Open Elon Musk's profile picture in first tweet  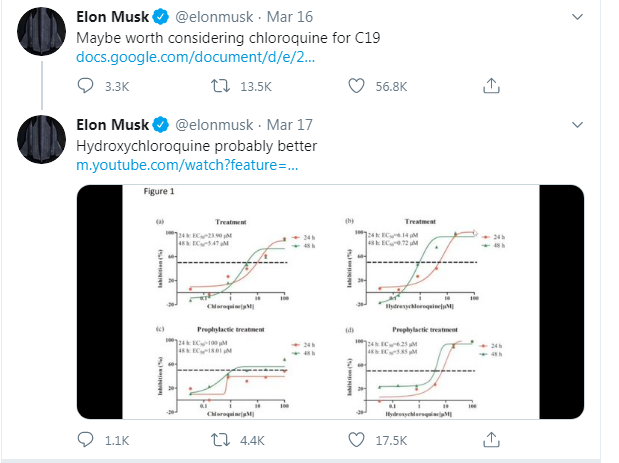[42, 31]
